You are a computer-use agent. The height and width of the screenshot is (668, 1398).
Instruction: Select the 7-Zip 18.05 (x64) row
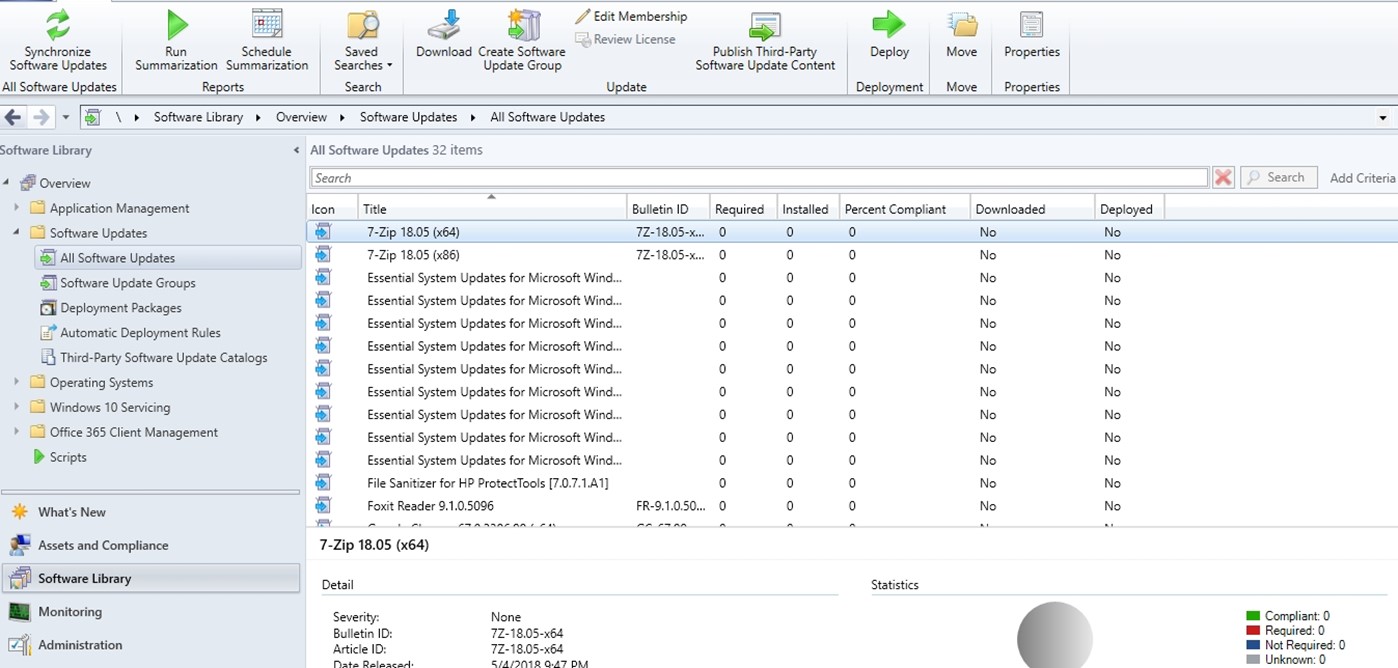click(x=852, y=232)
